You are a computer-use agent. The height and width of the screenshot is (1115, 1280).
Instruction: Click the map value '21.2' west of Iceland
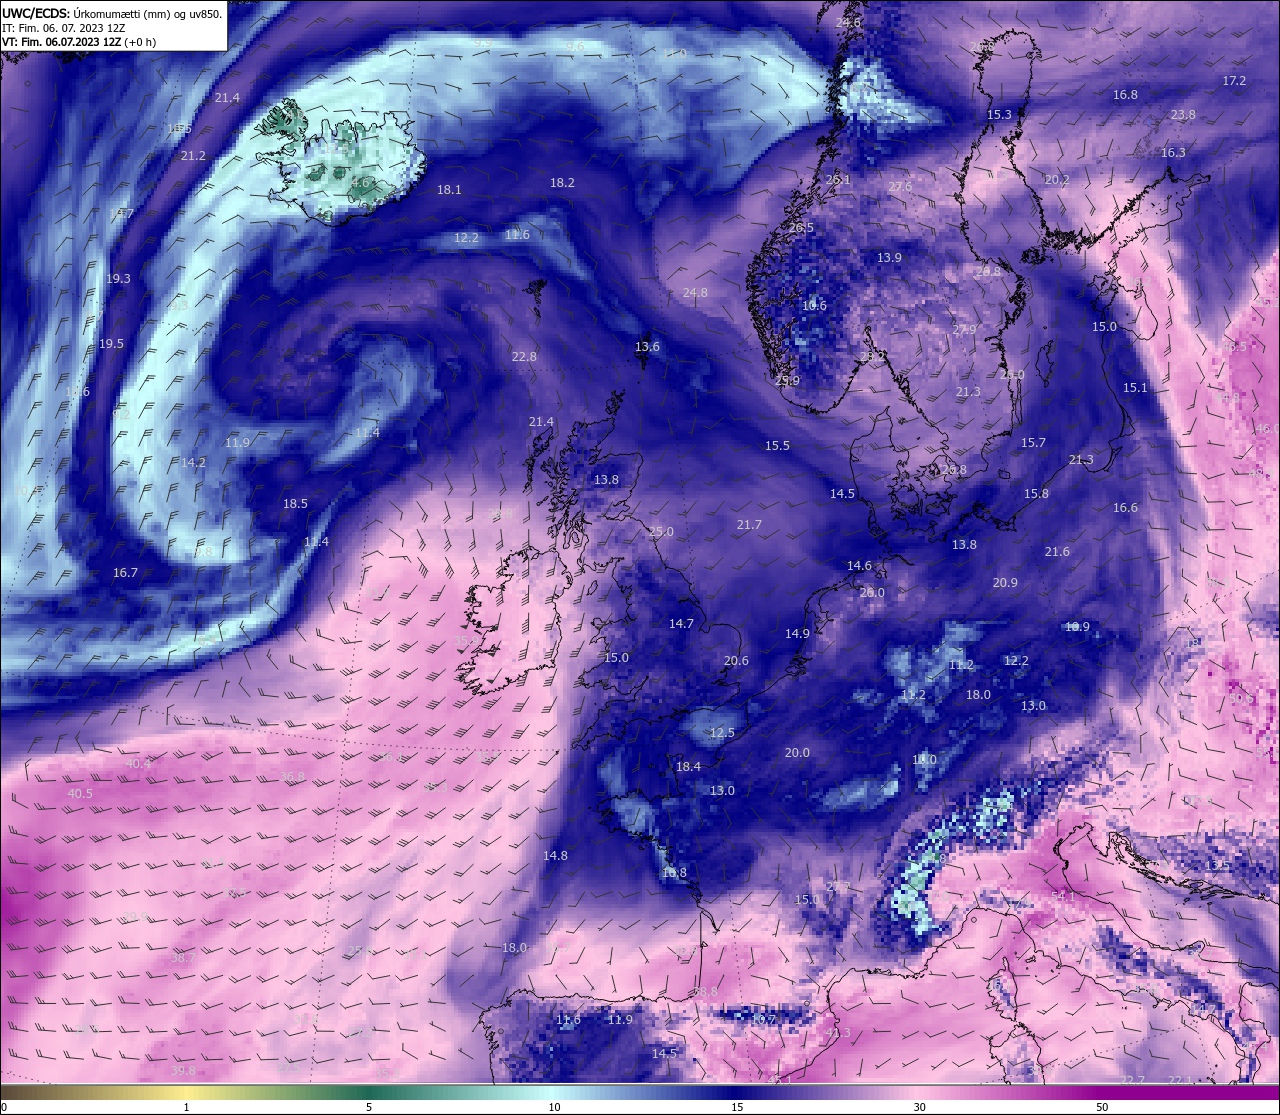point(193,156)
